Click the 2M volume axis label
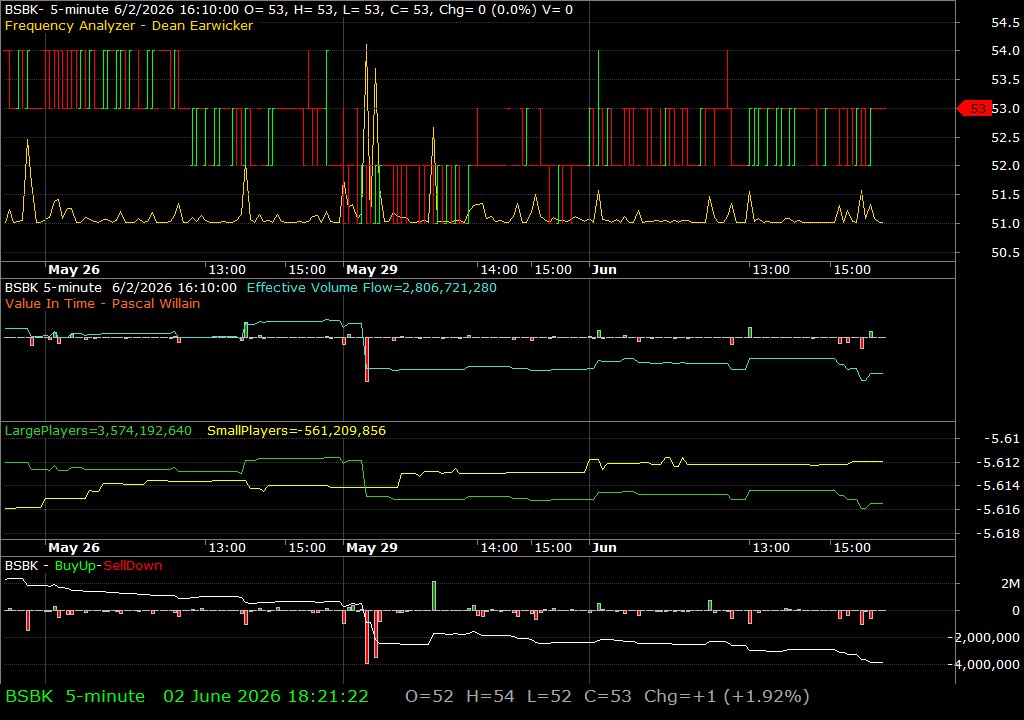This screenshot has height=720, width=1024. [1010, 583]
